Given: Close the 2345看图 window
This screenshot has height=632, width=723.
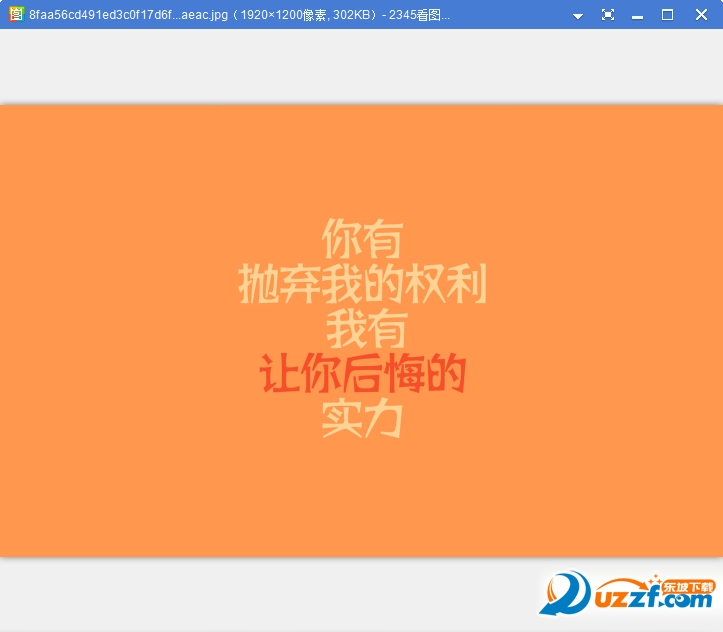Looking at the screenshot, I should pyautogui.click(x=701, y=15).
